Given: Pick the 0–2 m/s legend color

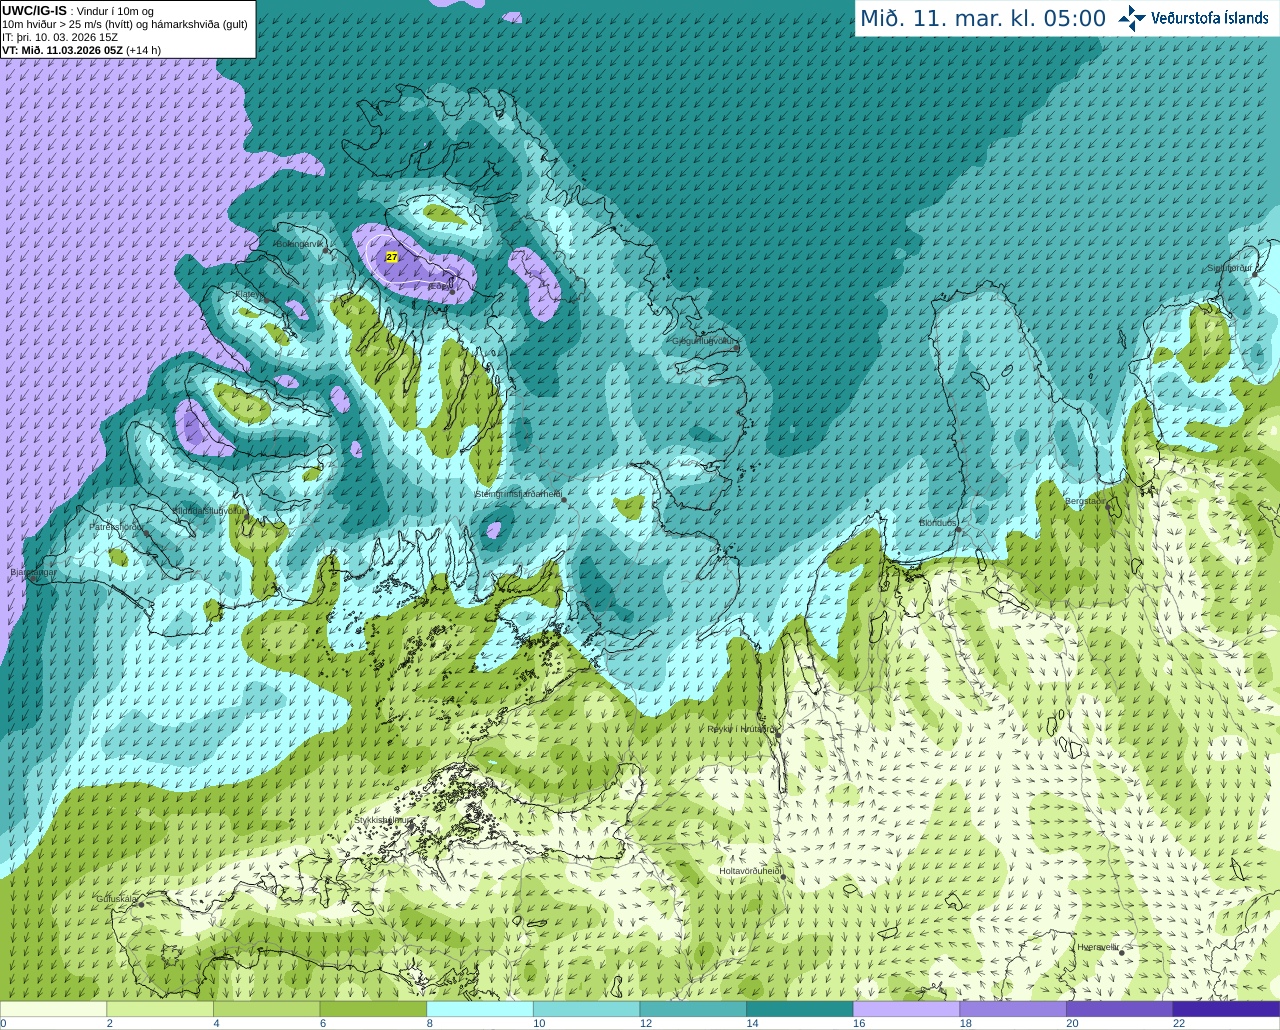Looking at the screenshot, I should (x=53, y=1009).
